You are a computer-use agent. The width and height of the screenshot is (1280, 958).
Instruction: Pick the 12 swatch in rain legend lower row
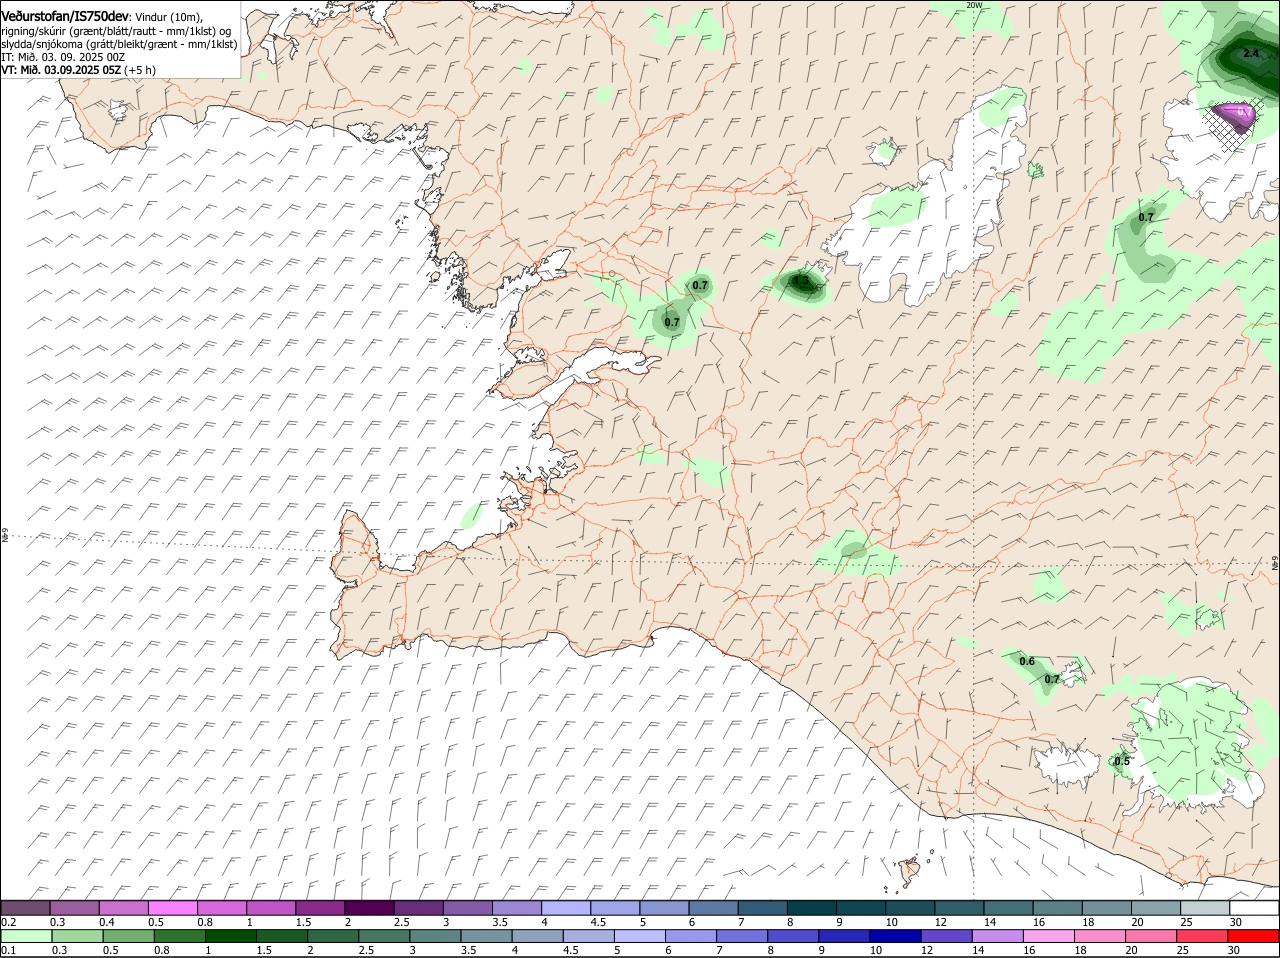[x=948, y=936]
